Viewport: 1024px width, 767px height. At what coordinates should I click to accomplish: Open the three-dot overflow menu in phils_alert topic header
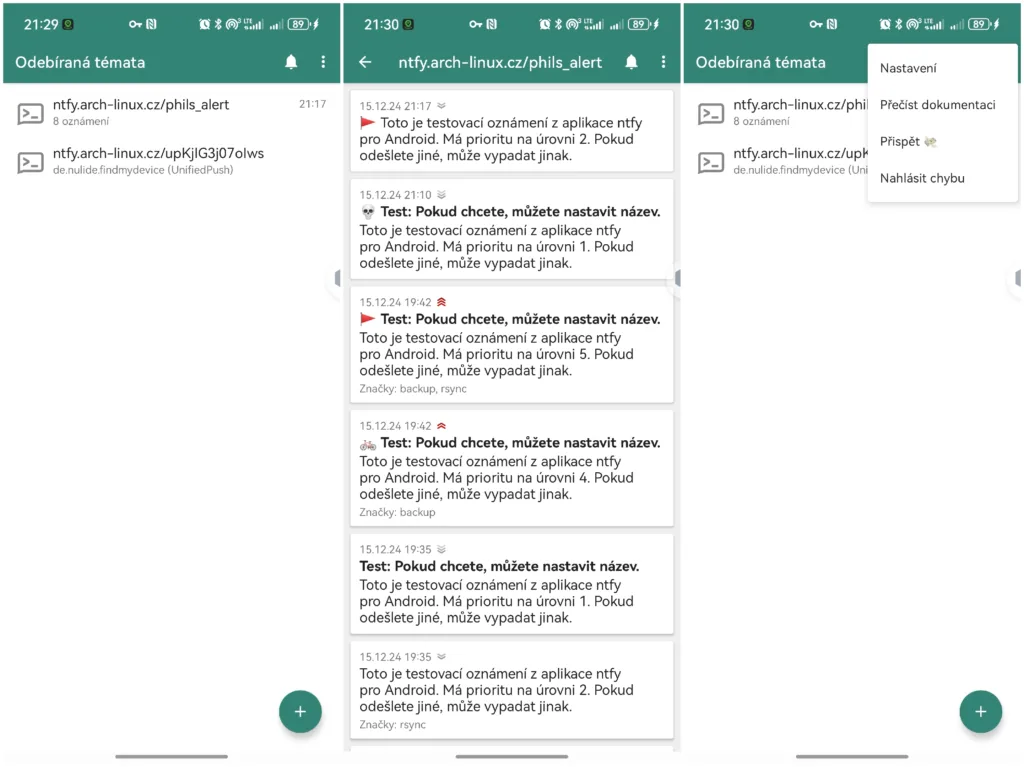[x=663, y=62]
